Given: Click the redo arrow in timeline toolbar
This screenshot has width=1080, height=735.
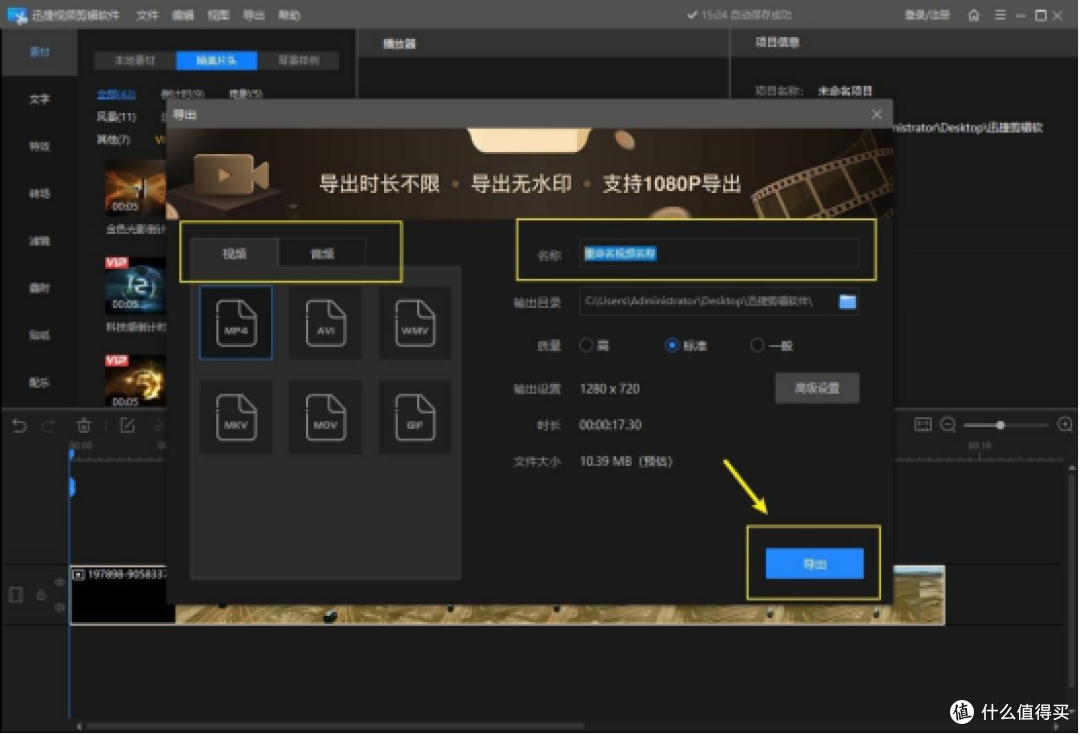Looking at the screenshot, I should tap(48, 426).
